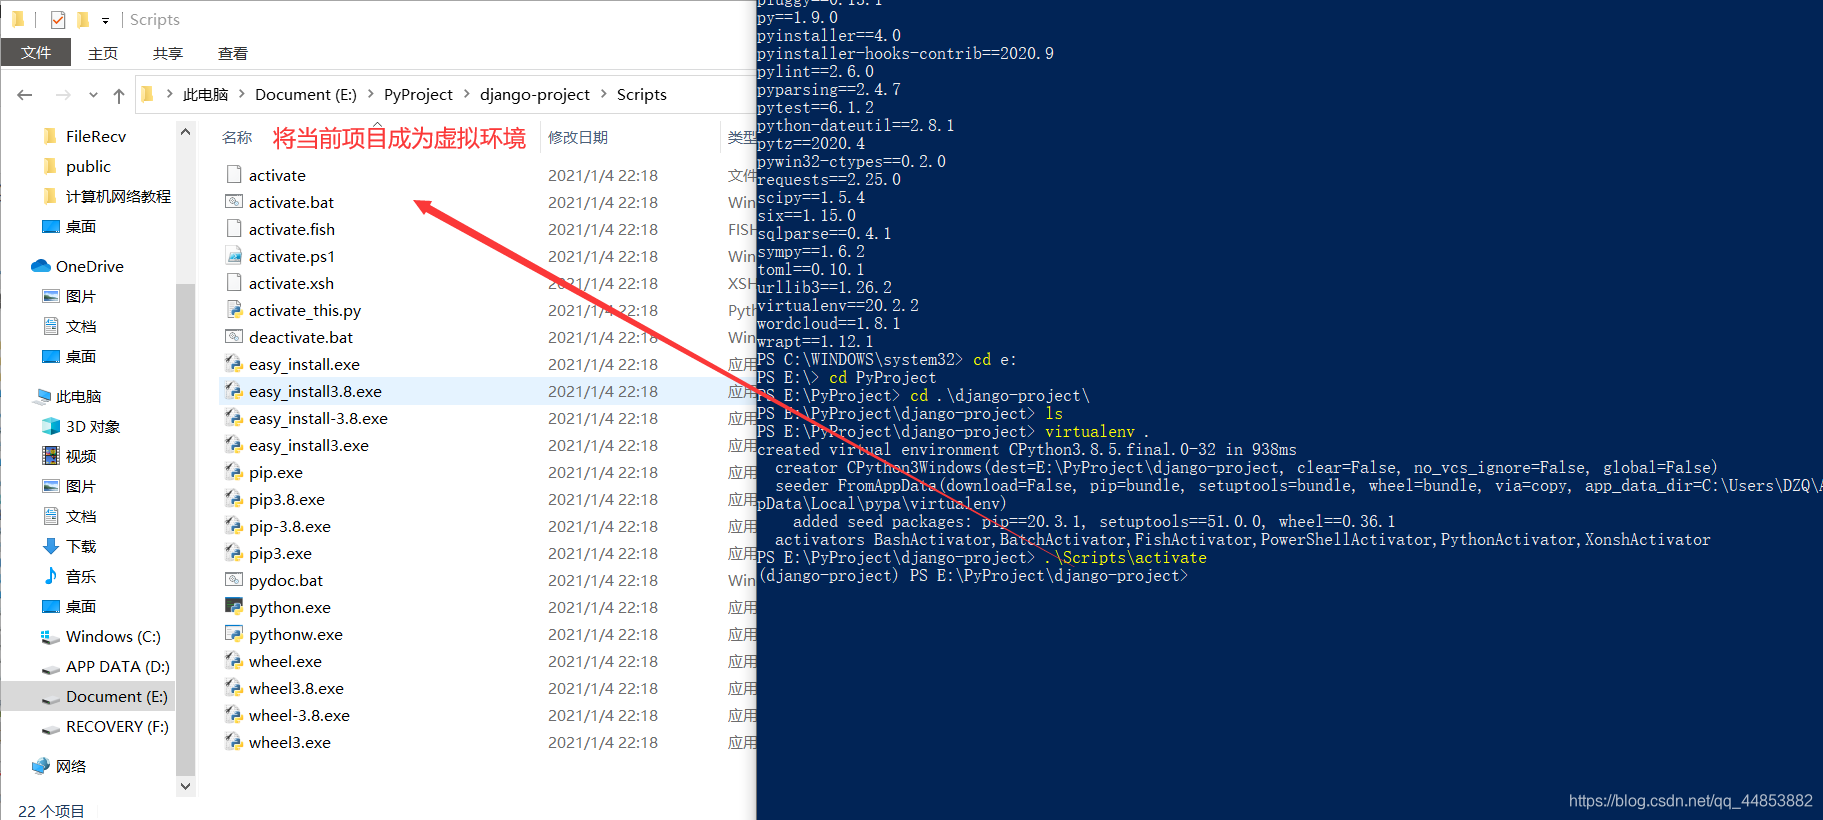Viewport: 1823px width, 820px height.
Task: Select the wheel.exe icon
Action: pyautogui.click(x=234, y=661)
